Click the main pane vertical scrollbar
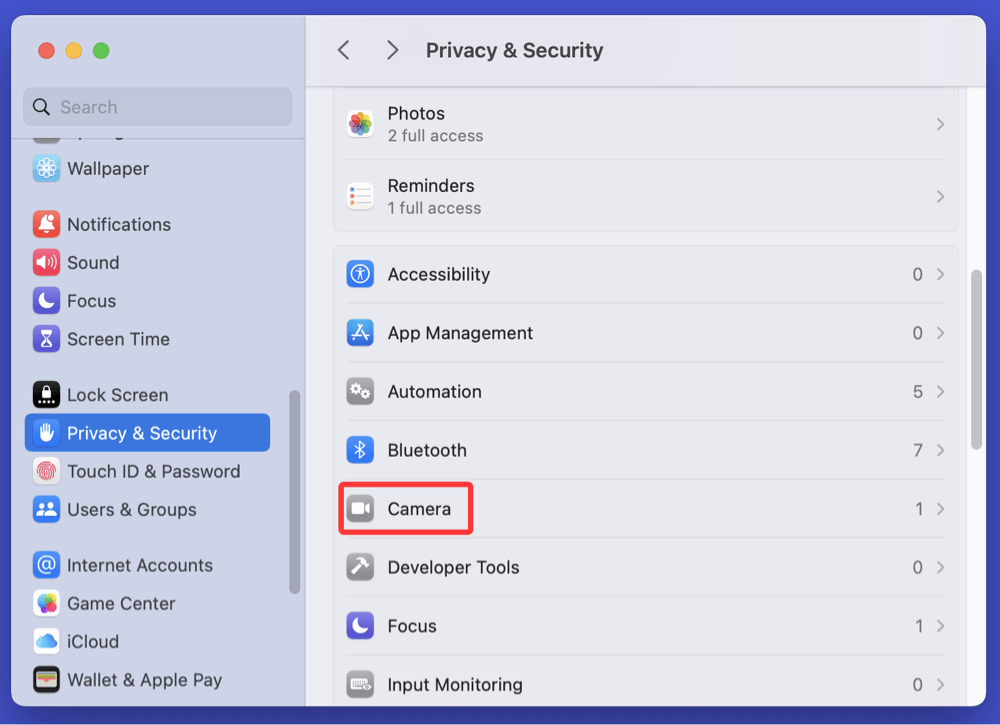This screenshot has width=1000, height=725. [977, 358]
